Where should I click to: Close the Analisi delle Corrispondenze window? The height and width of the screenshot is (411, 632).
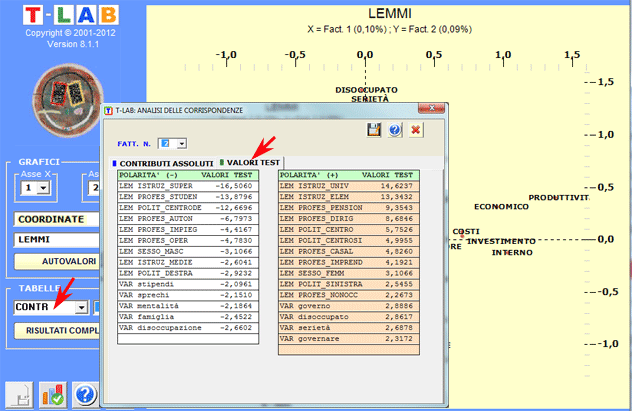click(431, 108)
